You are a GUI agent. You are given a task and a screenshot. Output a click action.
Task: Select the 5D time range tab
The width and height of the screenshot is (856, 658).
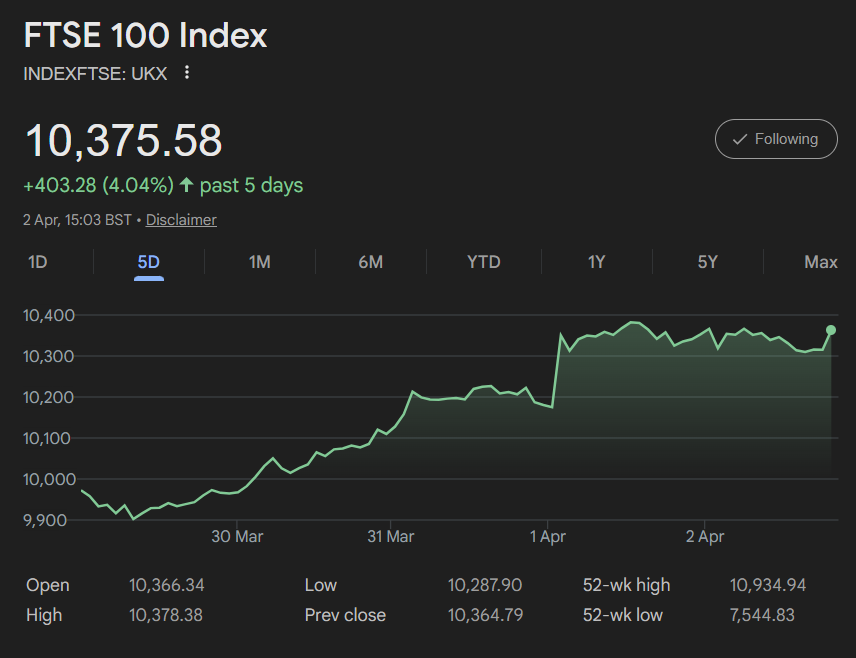click(148, 262)
